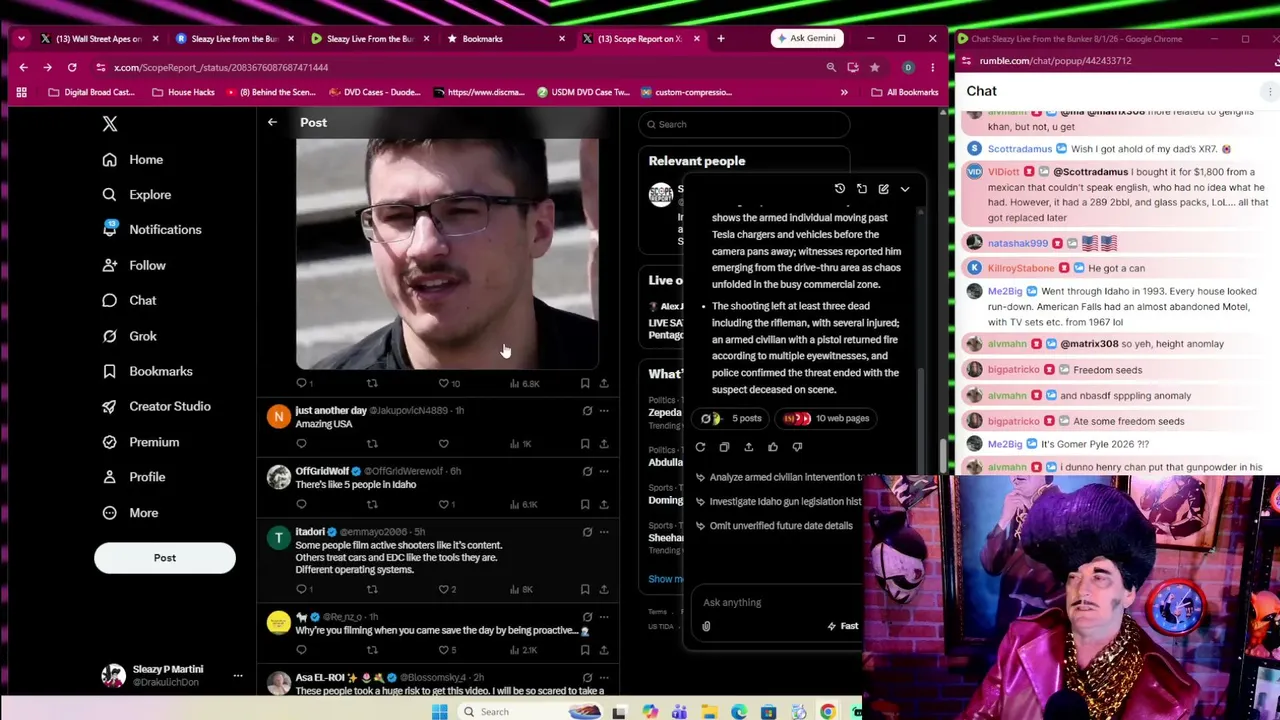Give thumbs down to Grok response
The image size is (1280, 720).
pyautogui.click(x=797, y=447)
